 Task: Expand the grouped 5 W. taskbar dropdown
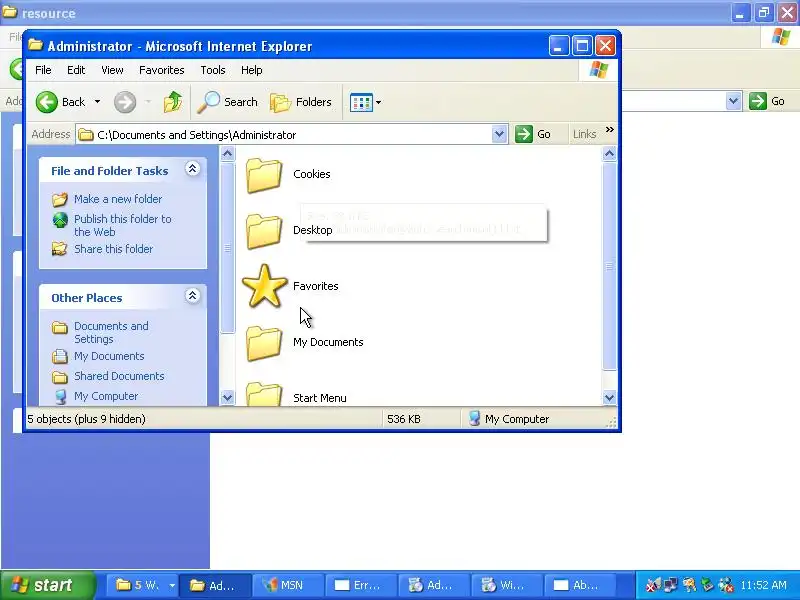point(172,585)
